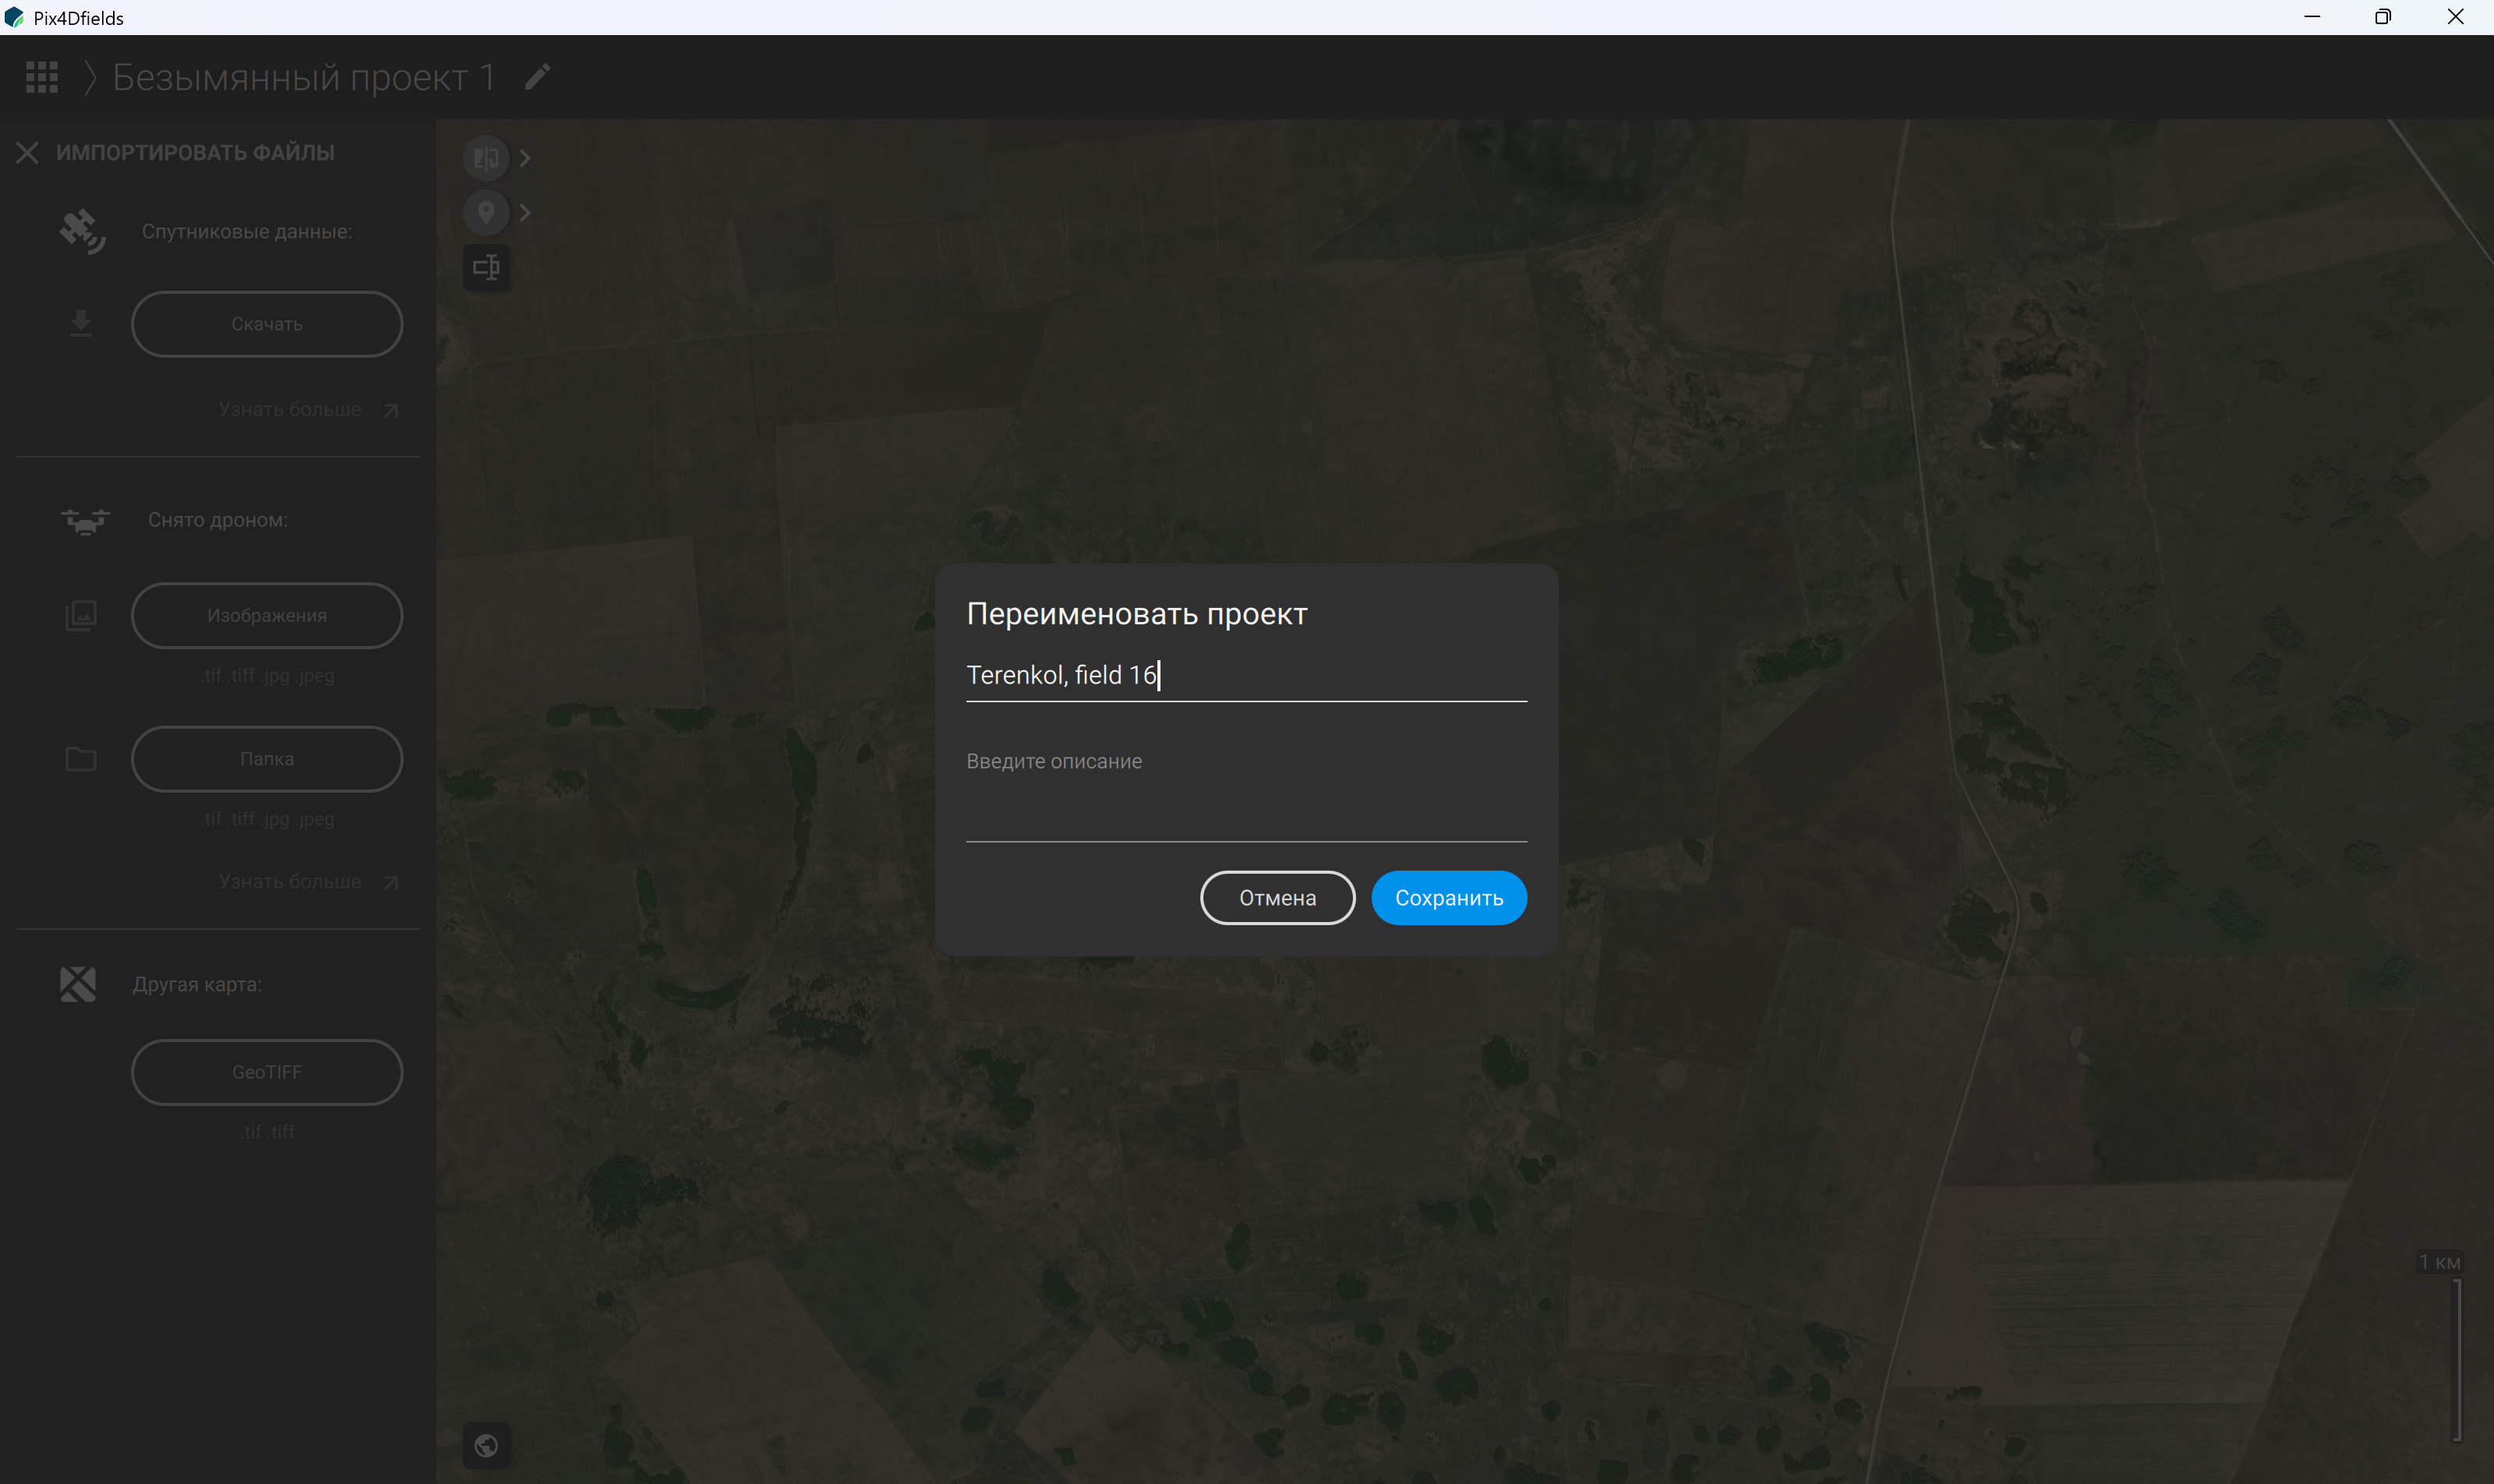Screen dimensions: 2494x1484
Task: Click the satellite data icon
Action: click(82, 231)
